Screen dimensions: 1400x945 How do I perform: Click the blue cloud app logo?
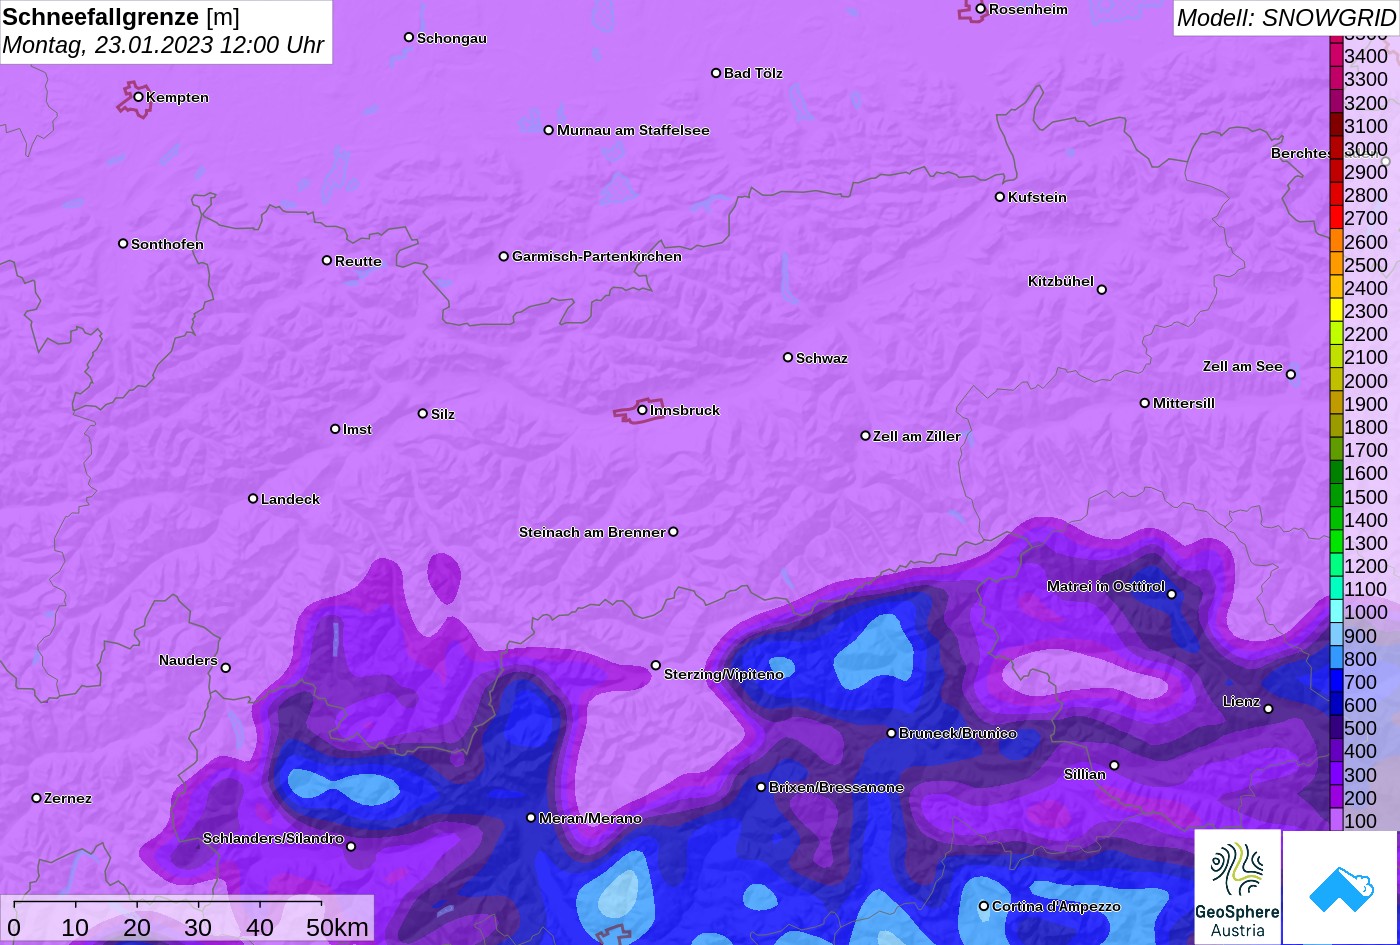(x=1340, y=887)
